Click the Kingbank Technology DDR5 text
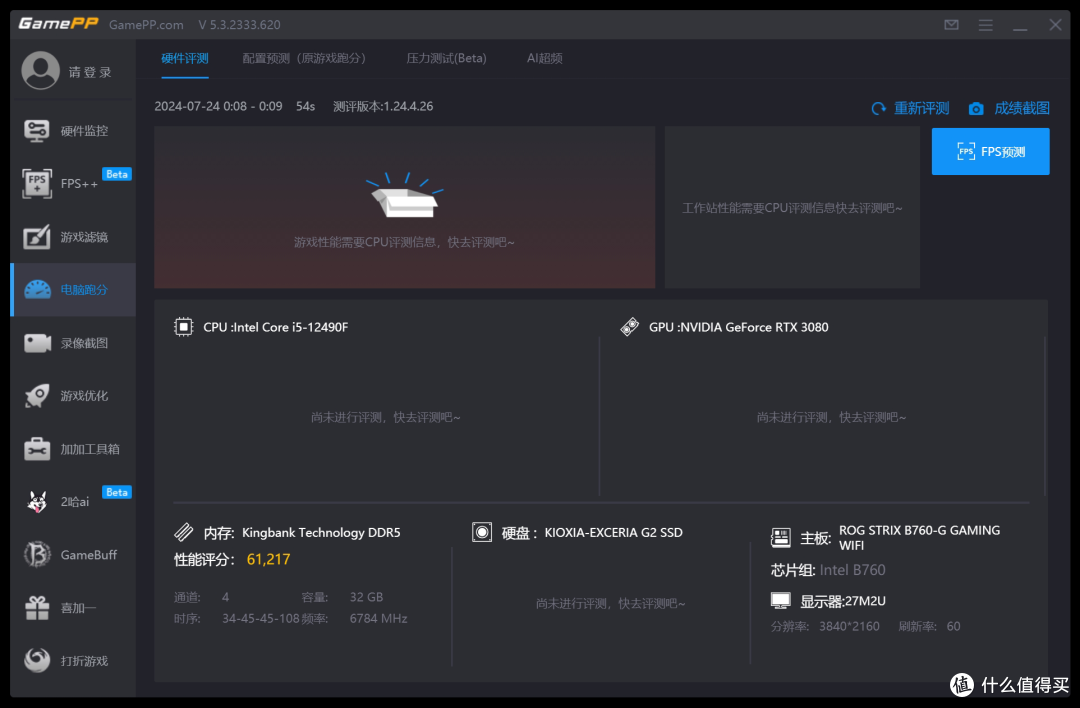Image resolution: width=1080 pixels, height=708 pixels. coord(321,532)
